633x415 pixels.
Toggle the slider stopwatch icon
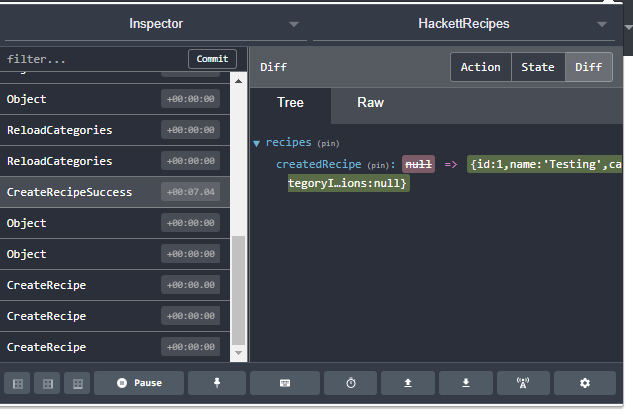pos(351,383)
